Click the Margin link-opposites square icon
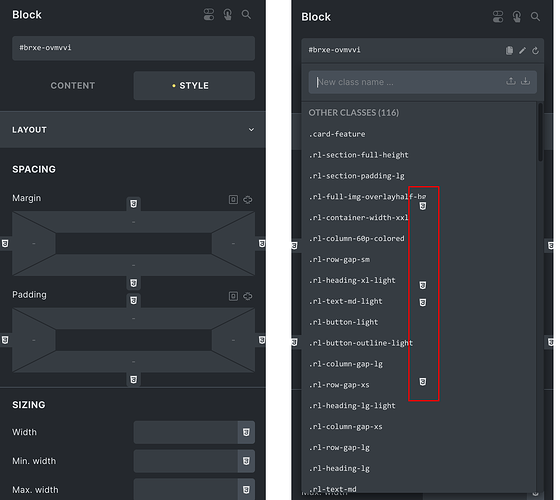The width and height of the screenshot is (560, 500). click(x=233, y=199)
